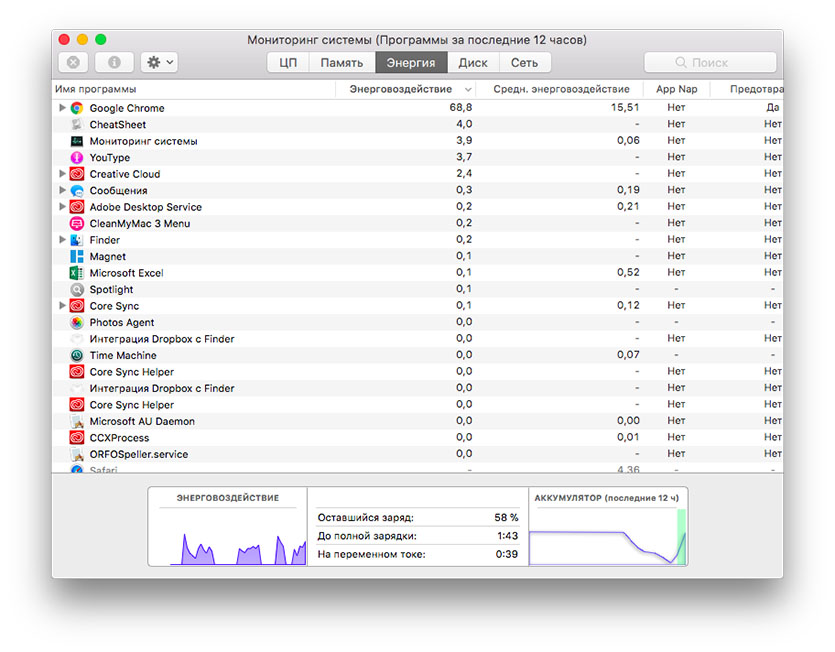Click the Spotlight icon

click(x=77, y=290)
